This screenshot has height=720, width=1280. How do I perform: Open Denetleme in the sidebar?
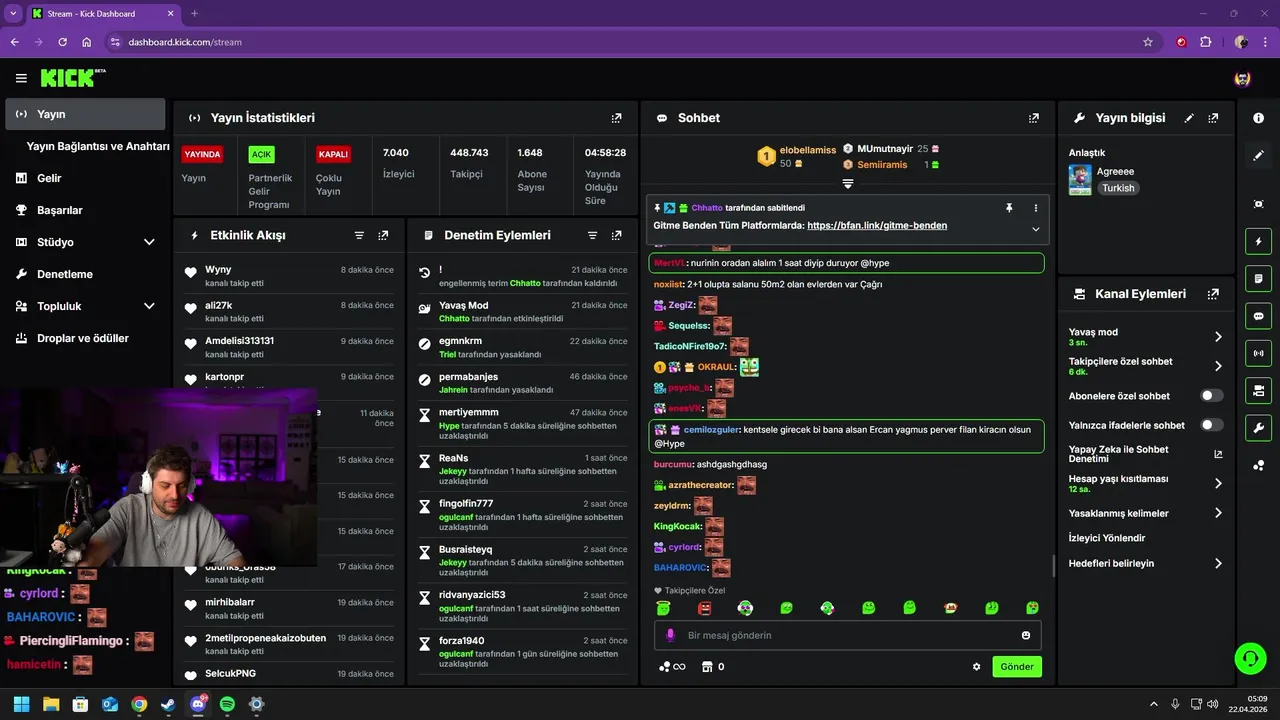pyautogui.click(x=85, y=274)
